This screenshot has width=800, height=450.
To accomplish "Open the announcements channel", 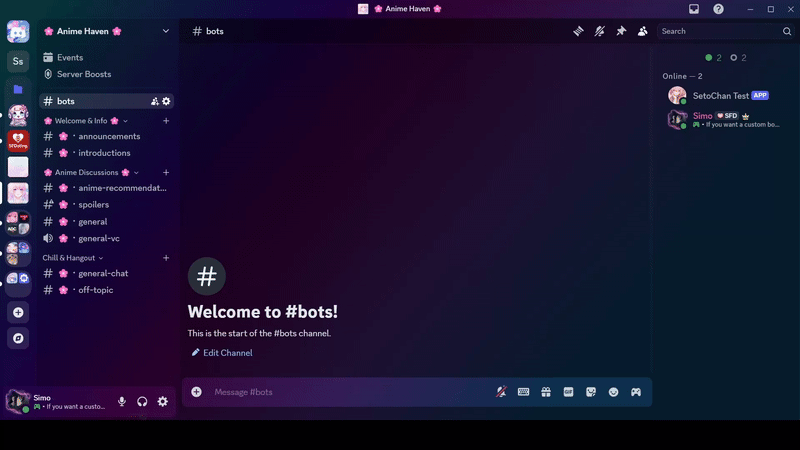I will tap(106, 136).
